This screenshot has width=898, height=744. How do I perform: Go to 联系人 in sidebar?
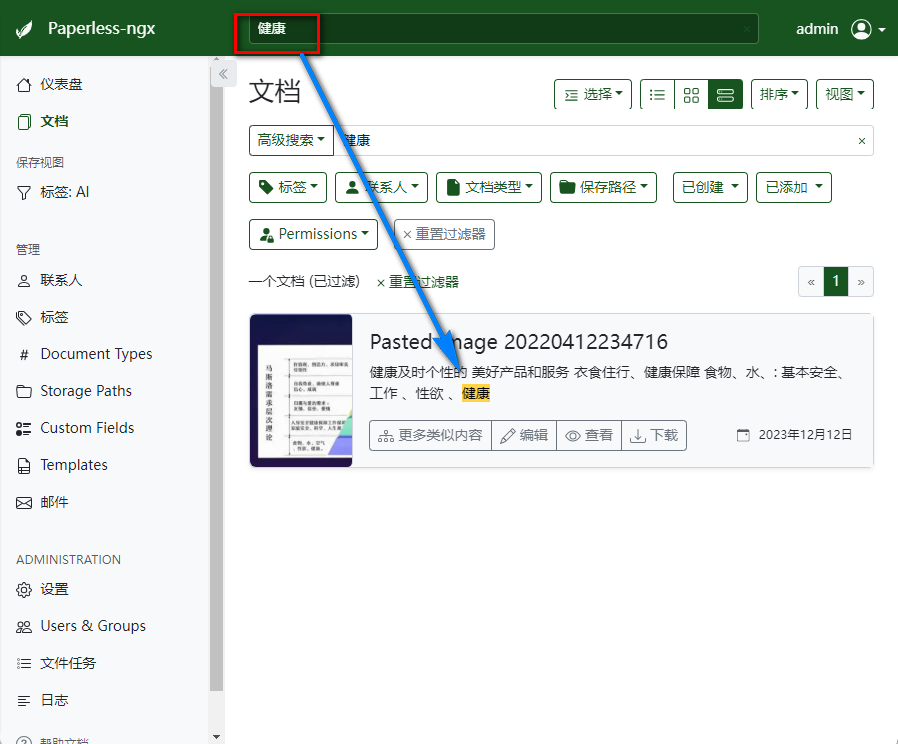pos(60,281)
